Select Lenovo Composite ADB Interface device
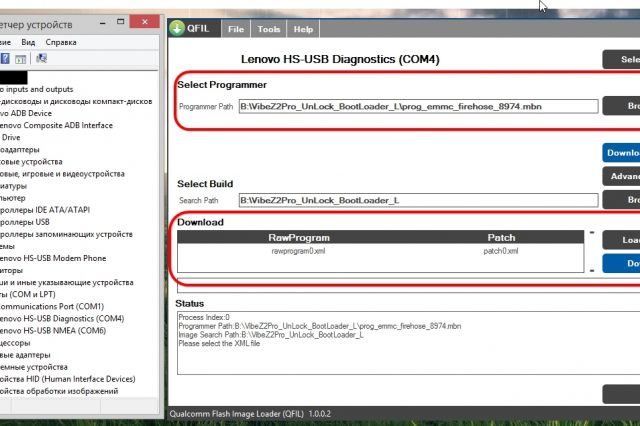Screen dimensions: 640x426 [x=56, y=125]
